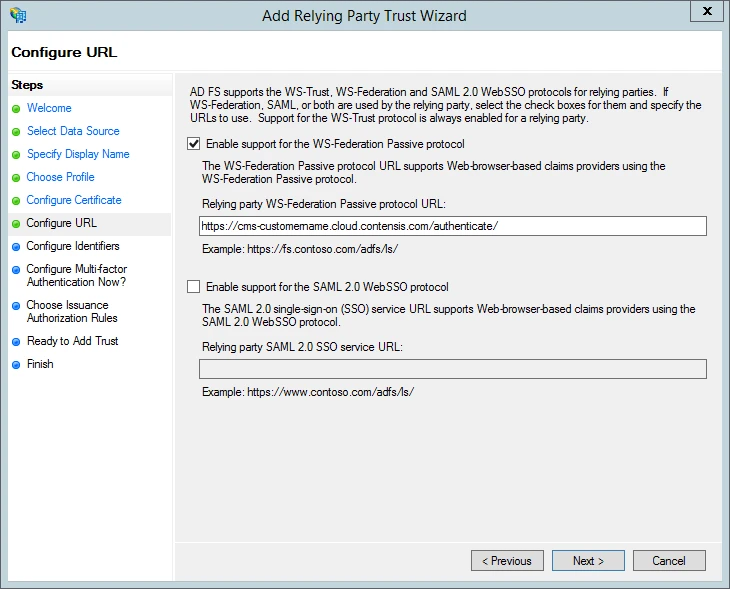Click the green bullet beside Specify Display Name
This screenshot has width=730, height=589.
[x=16, y=155]
